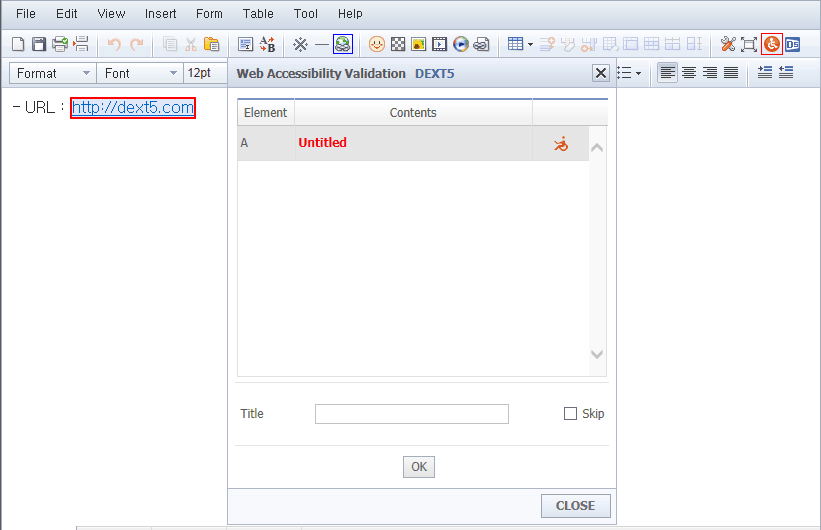
Task: Open the Help menu
Action: click(350, 14)
